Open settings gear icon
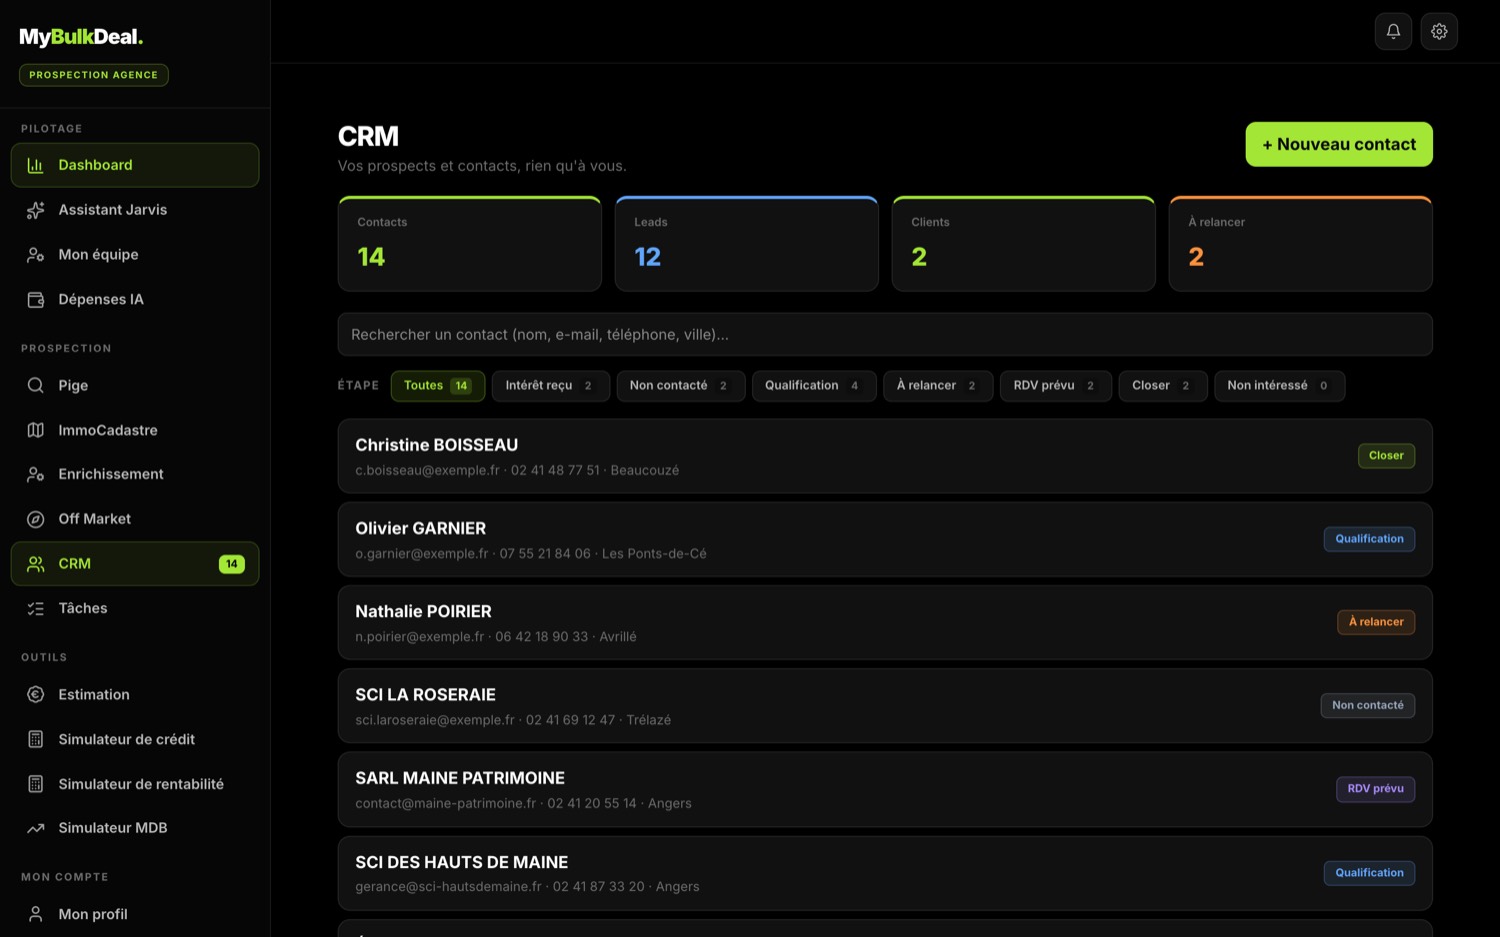The image size is (1500, 937). (x=1439, y=31)
